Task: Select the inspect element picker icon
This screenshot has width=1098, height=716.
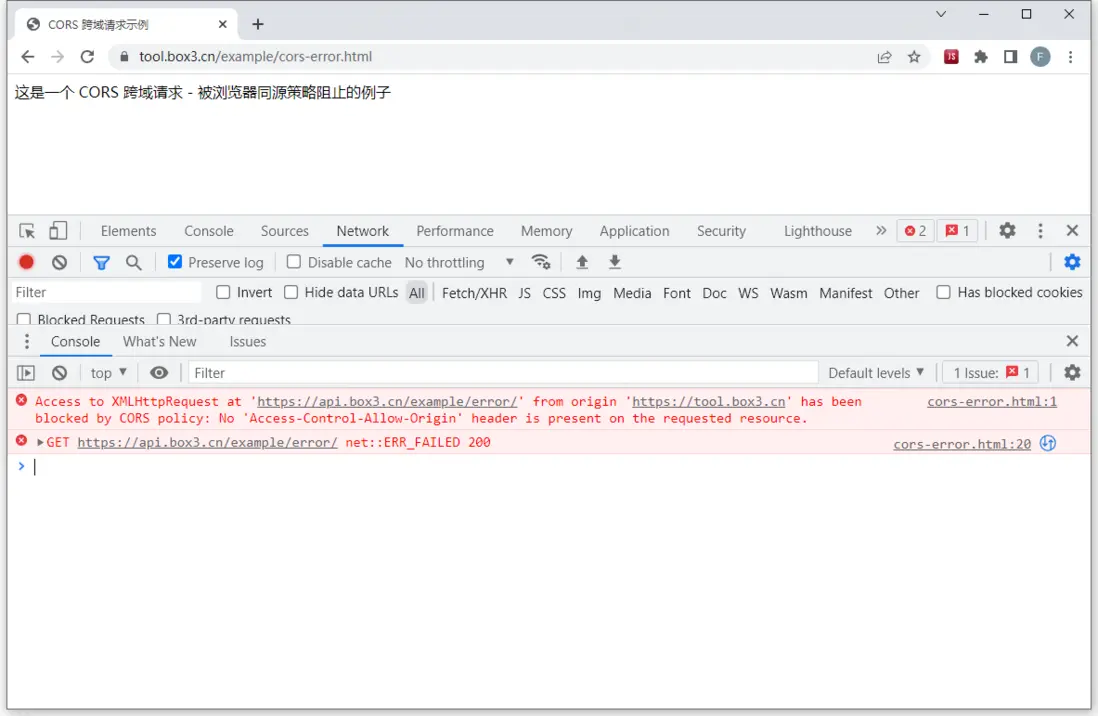Action: coord(27,230)
